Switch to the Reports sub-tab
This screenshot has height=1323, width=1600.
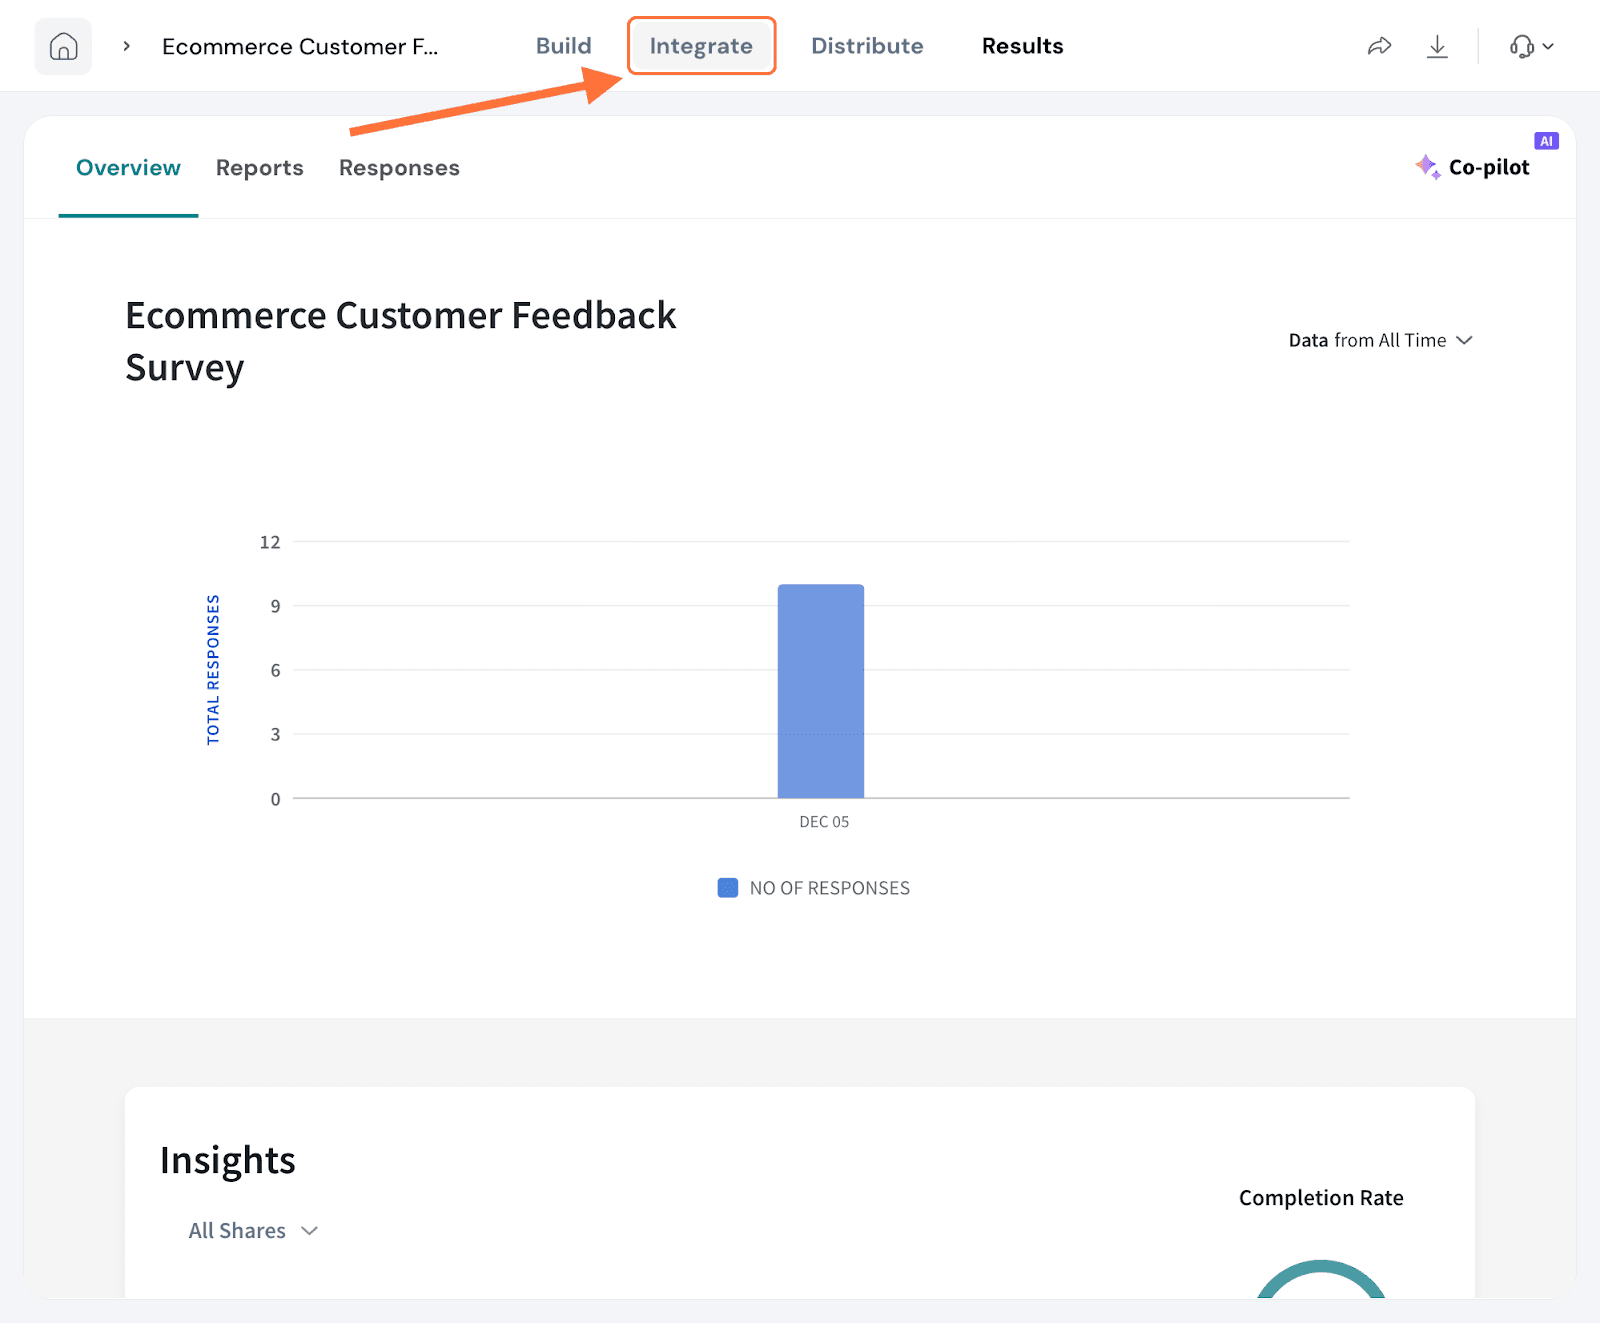tap(259, 168)
